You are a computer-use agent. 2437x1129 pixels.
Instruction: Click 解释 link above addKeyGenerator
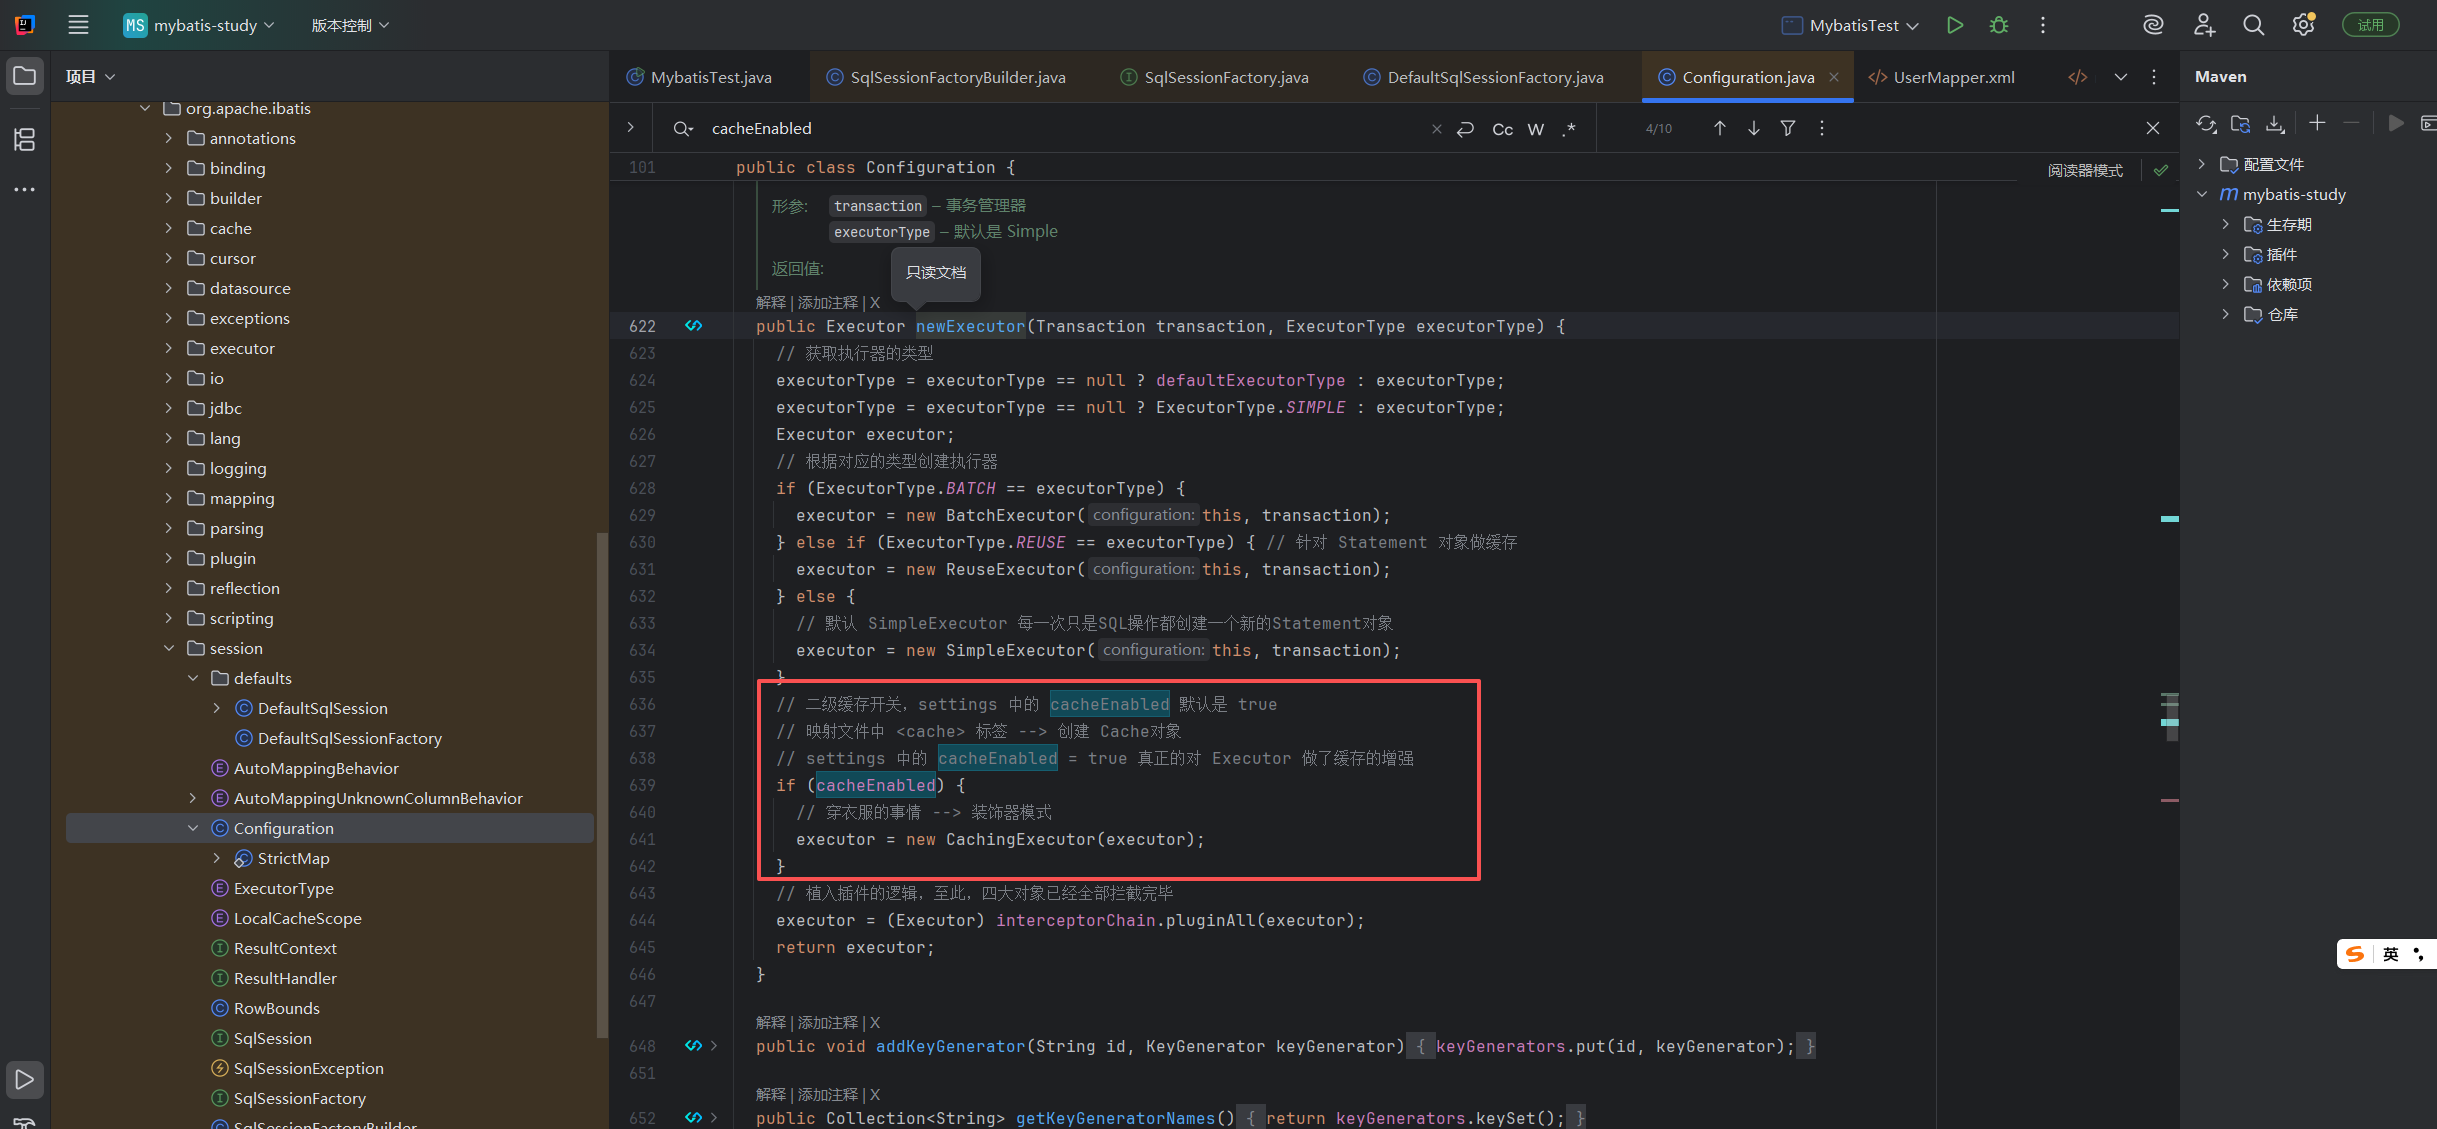point(770,1022)
